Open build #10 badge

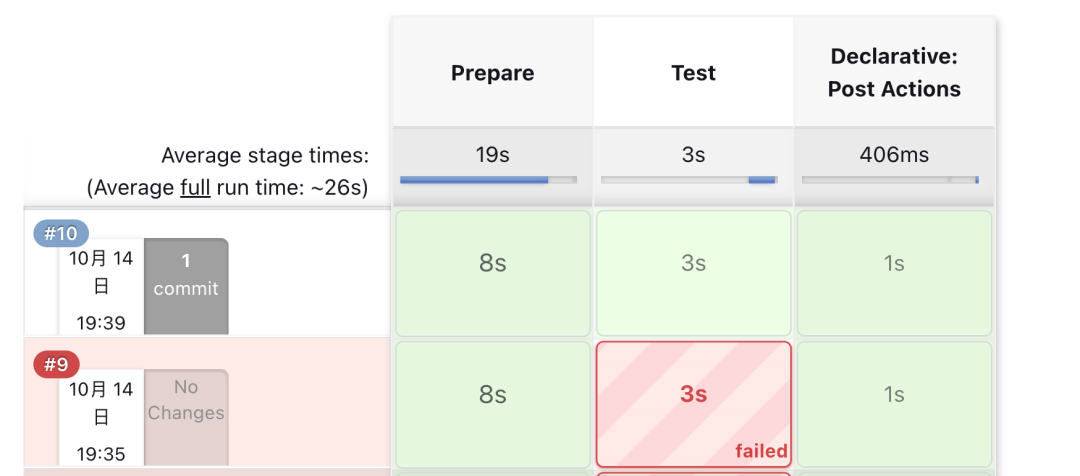[x=61, y=234]
